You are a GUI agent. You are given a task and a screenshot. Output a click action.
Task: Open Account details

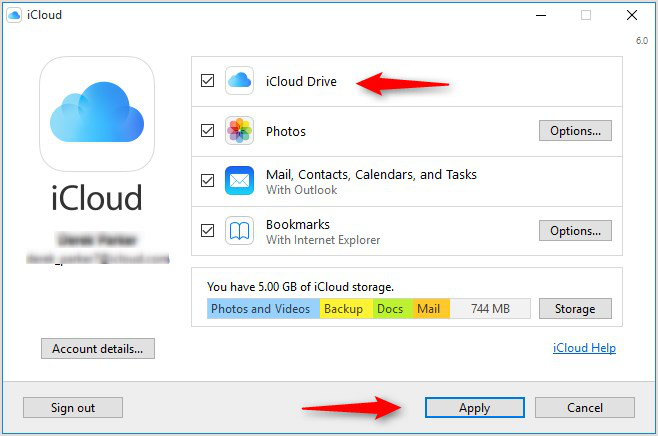click(x=98, y=349)
